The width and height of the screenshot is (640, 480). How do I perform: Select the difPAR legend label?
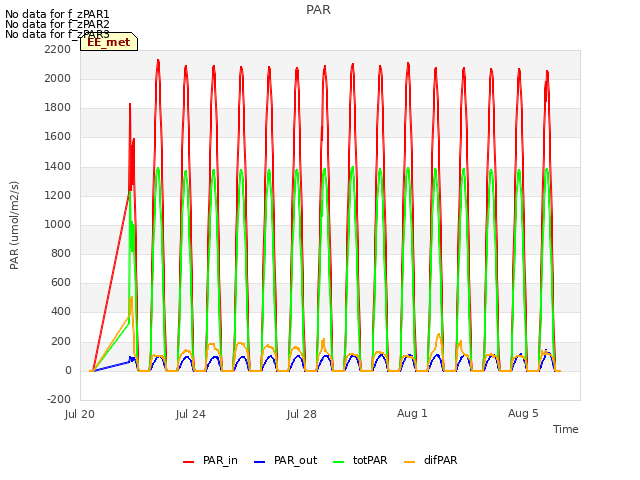[440, 460]
